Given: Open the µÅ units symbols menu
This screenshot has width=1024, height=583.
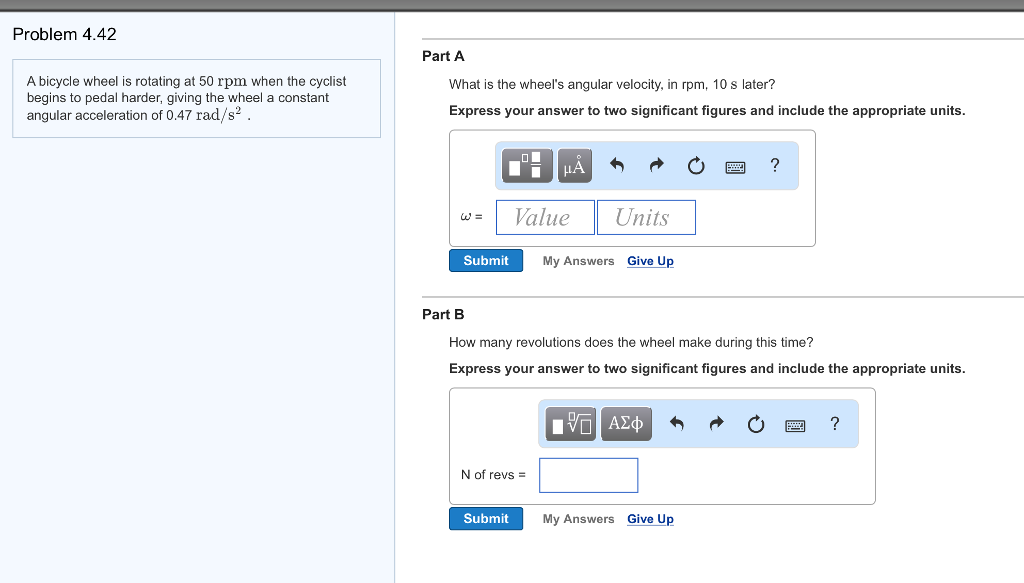Looking at the screenshot, I should (x=574, y=166).
